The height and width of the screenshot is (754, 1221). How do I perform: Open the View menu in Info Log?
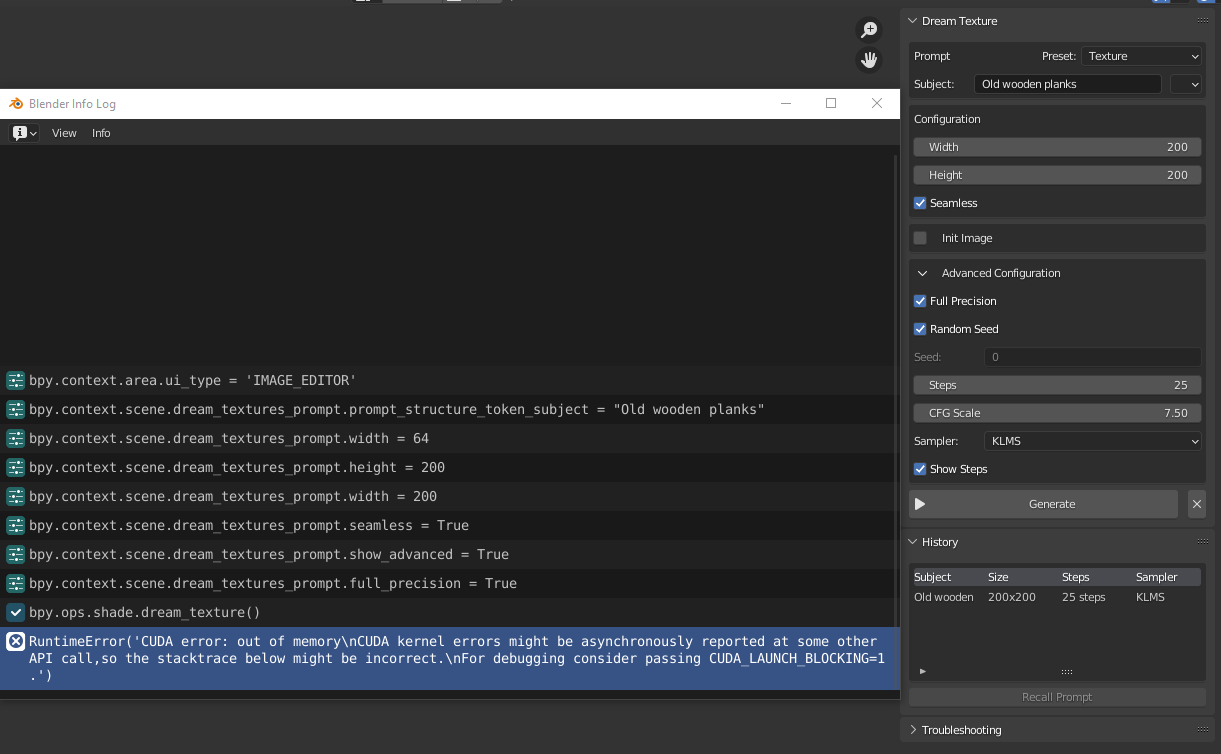(x=64, y=133)
